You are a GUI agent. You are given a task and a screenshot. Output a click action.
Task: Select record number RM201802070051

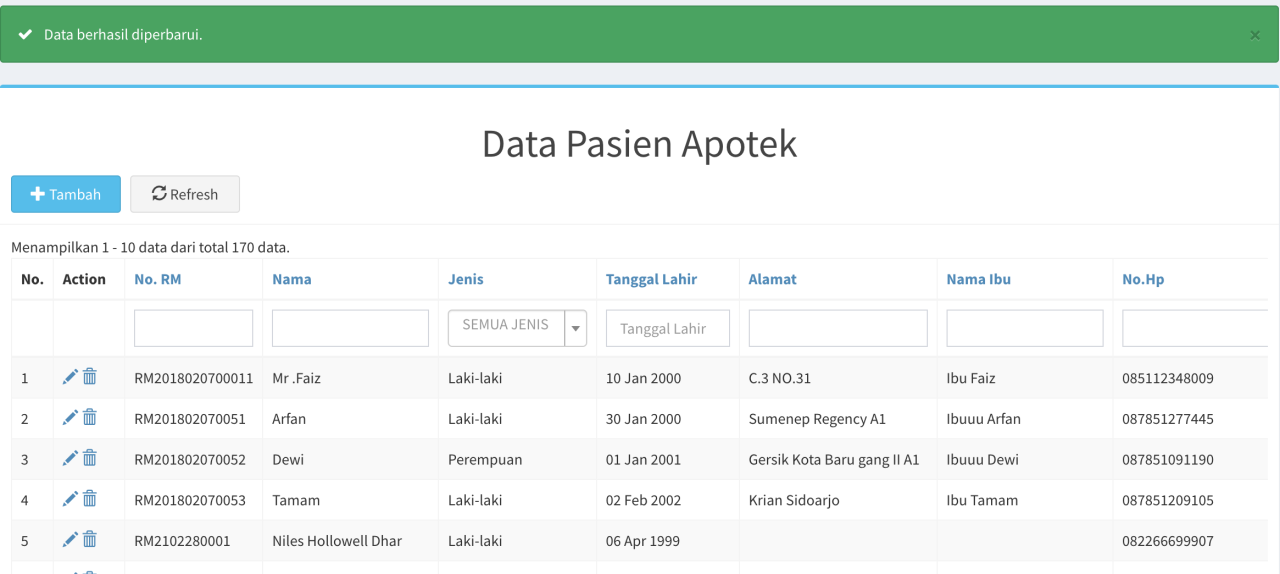click(x=190, y=419)
